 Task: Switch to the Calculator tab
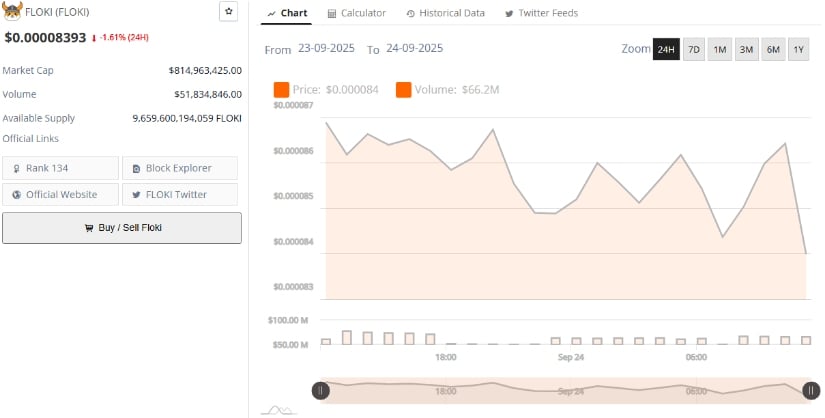click(x=357, y=13)
